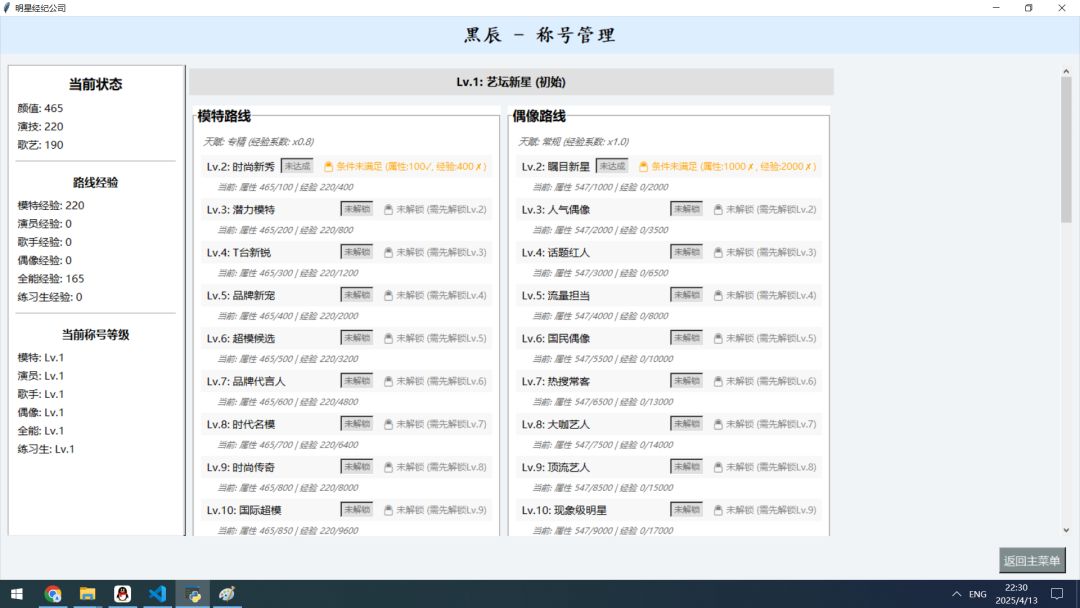Click 未解锁 button for 话题红人
1080x608 pixels.
[x=687, y=252]
